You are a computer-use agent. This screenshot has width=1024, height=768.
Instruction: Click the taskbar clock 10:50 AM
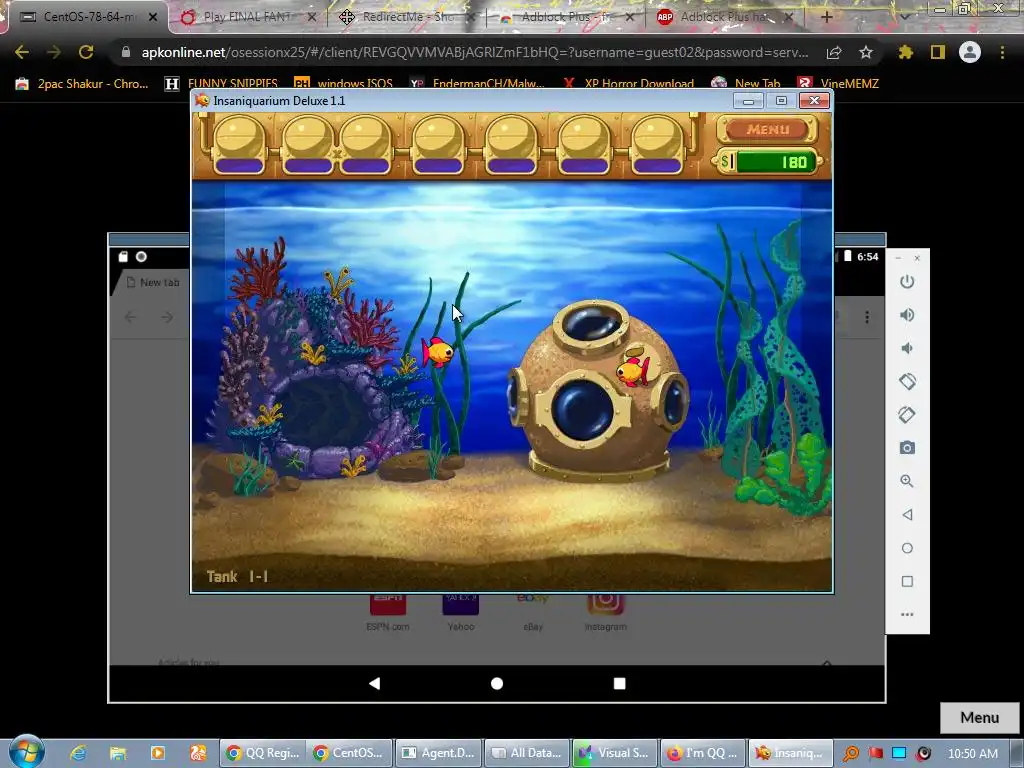(x=972, y=753)
